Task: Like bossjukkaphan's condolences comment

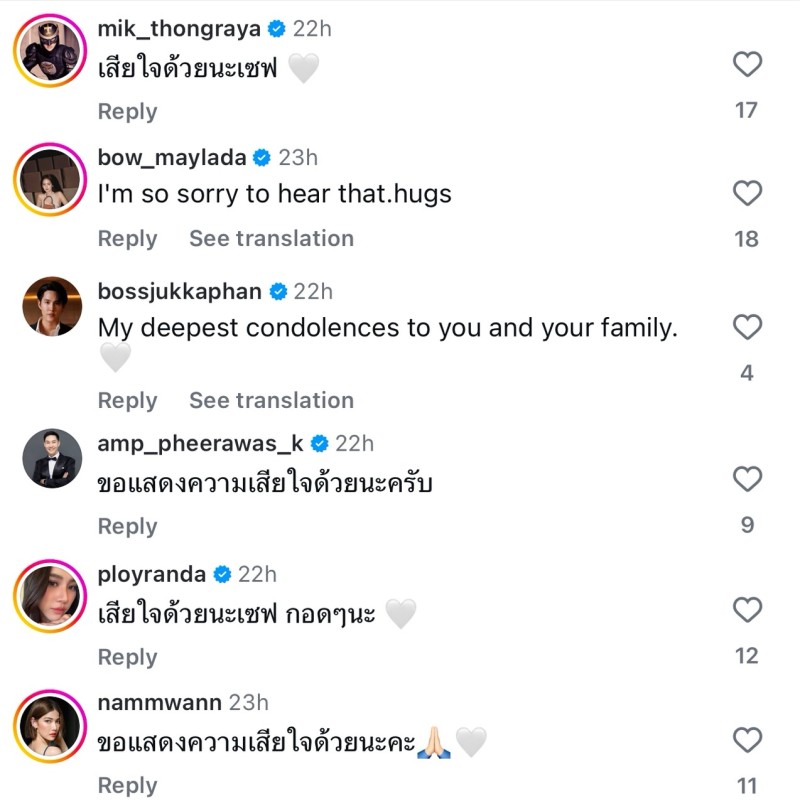Action: tap(747, 328)
